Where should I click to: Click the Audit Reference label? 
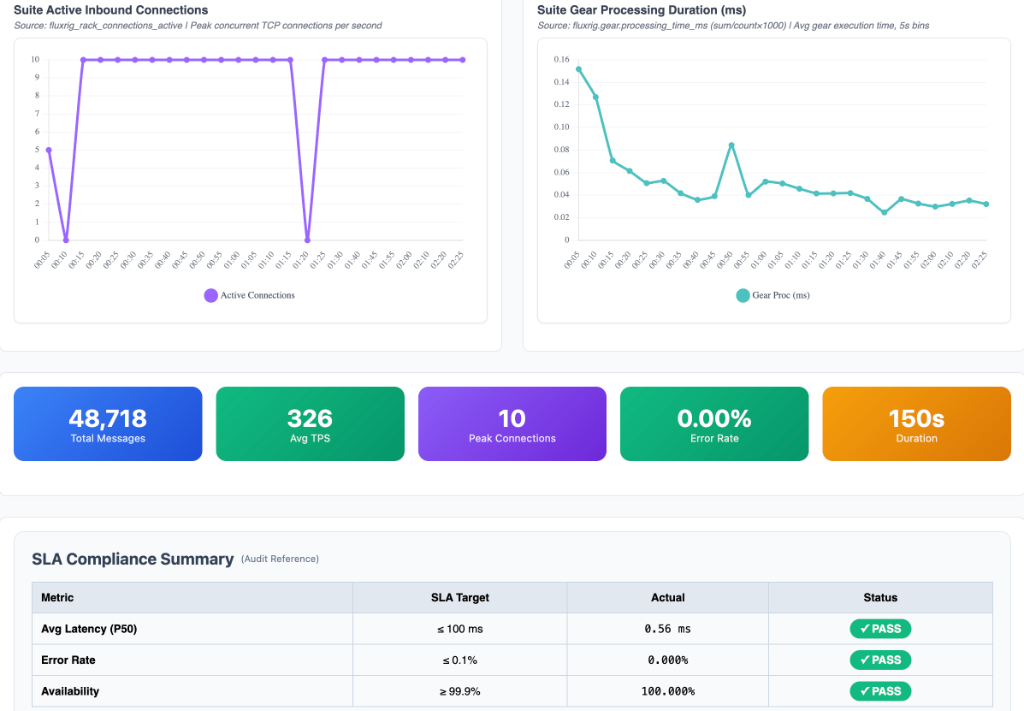(x=280, y=559)
